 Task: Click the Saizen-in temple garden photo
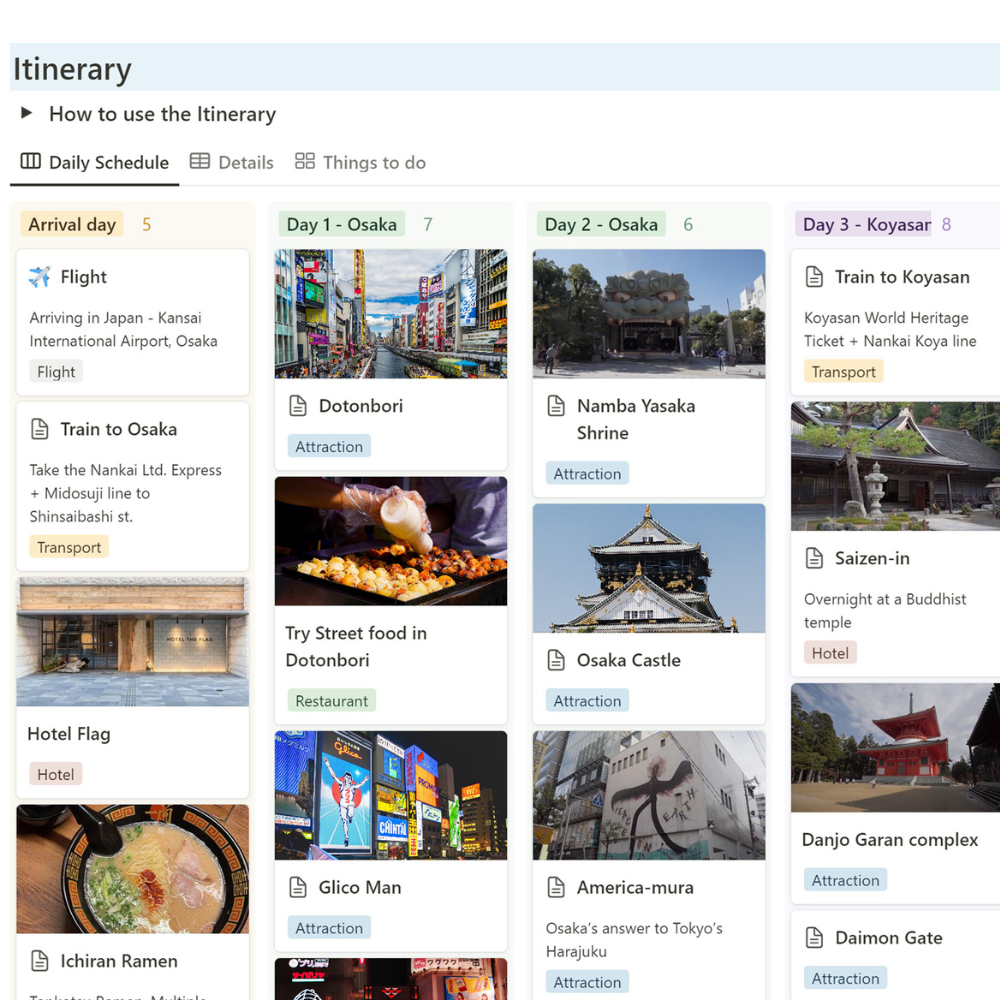[895, 466]
